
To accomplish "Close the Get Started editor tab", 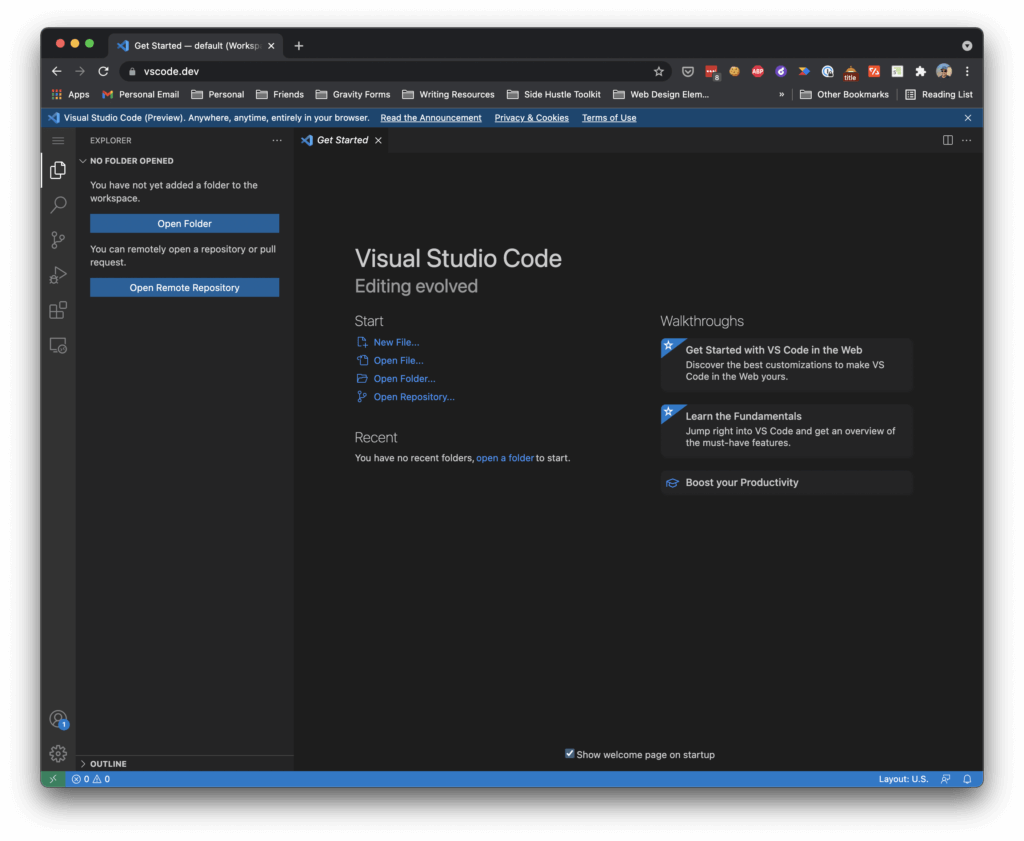I will point(378,140).
